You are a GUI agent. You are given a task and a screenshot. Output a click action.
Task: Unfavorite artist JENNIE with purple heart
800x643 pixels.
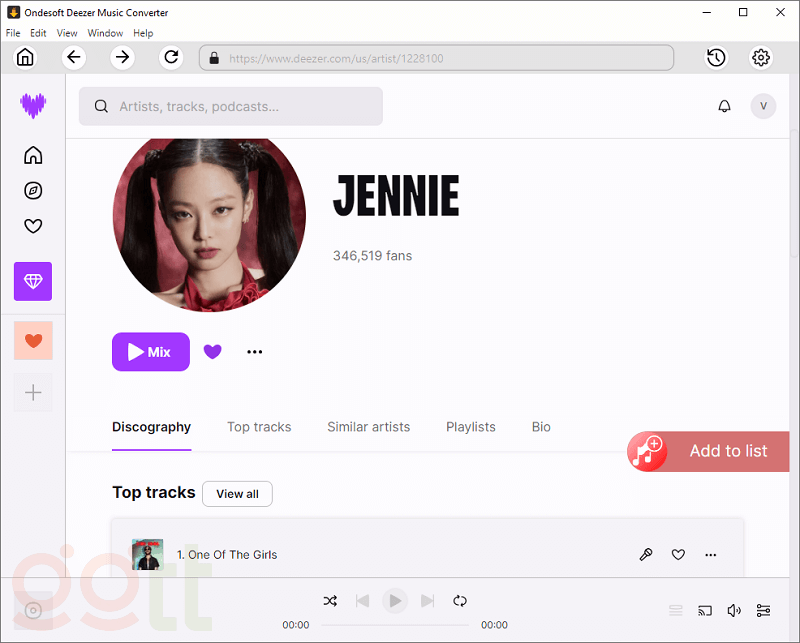point(212,352)
